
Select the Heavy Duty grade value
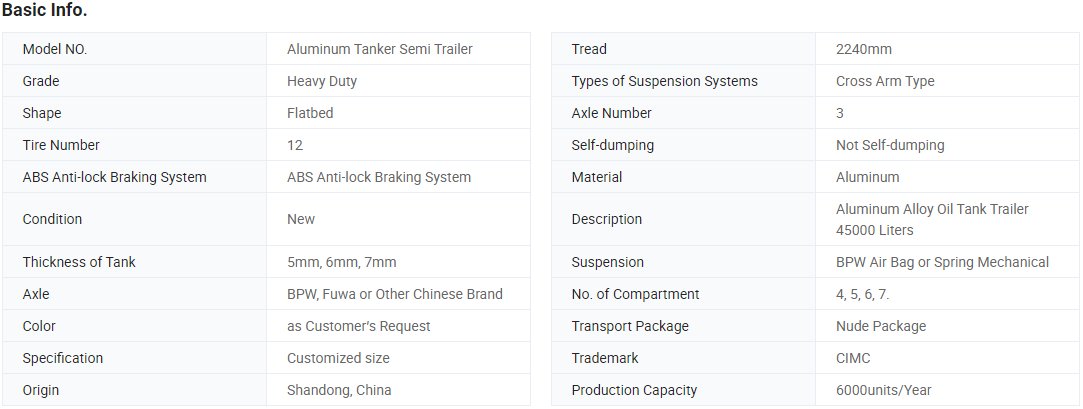[322, 82]
